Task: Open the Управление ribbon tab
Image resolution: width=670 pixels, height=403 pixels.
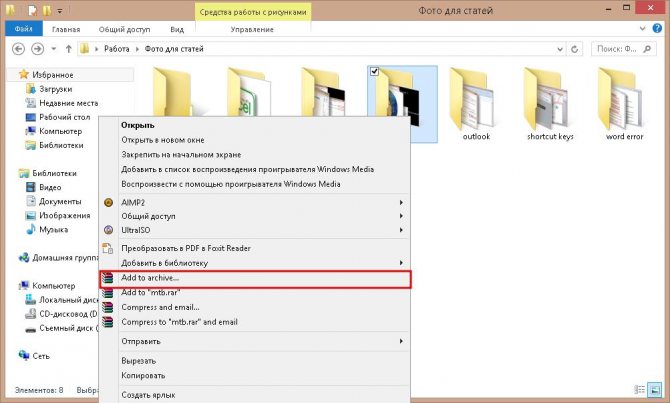Action: point(252,29)
